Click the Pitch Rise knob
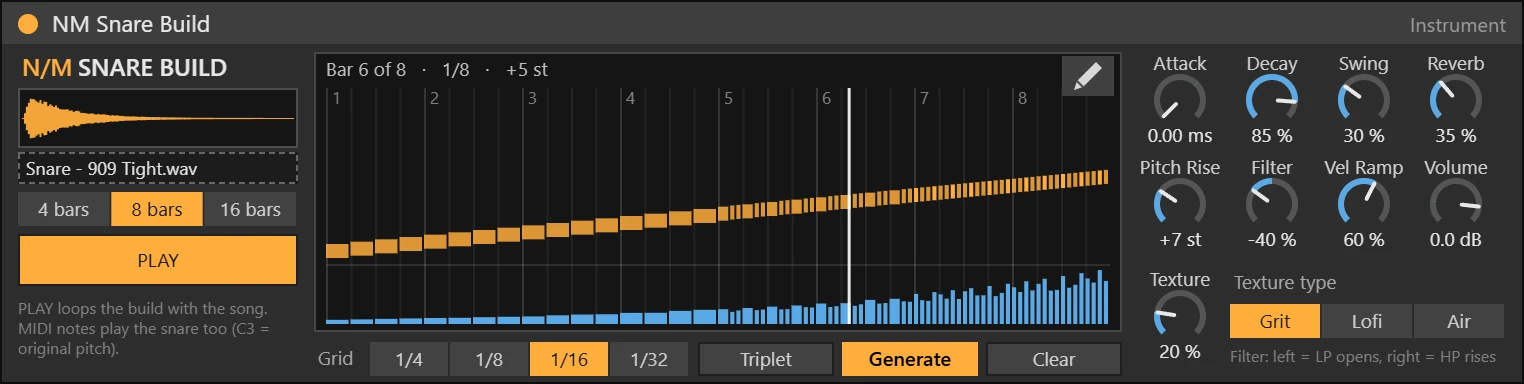 [1180, 205]
